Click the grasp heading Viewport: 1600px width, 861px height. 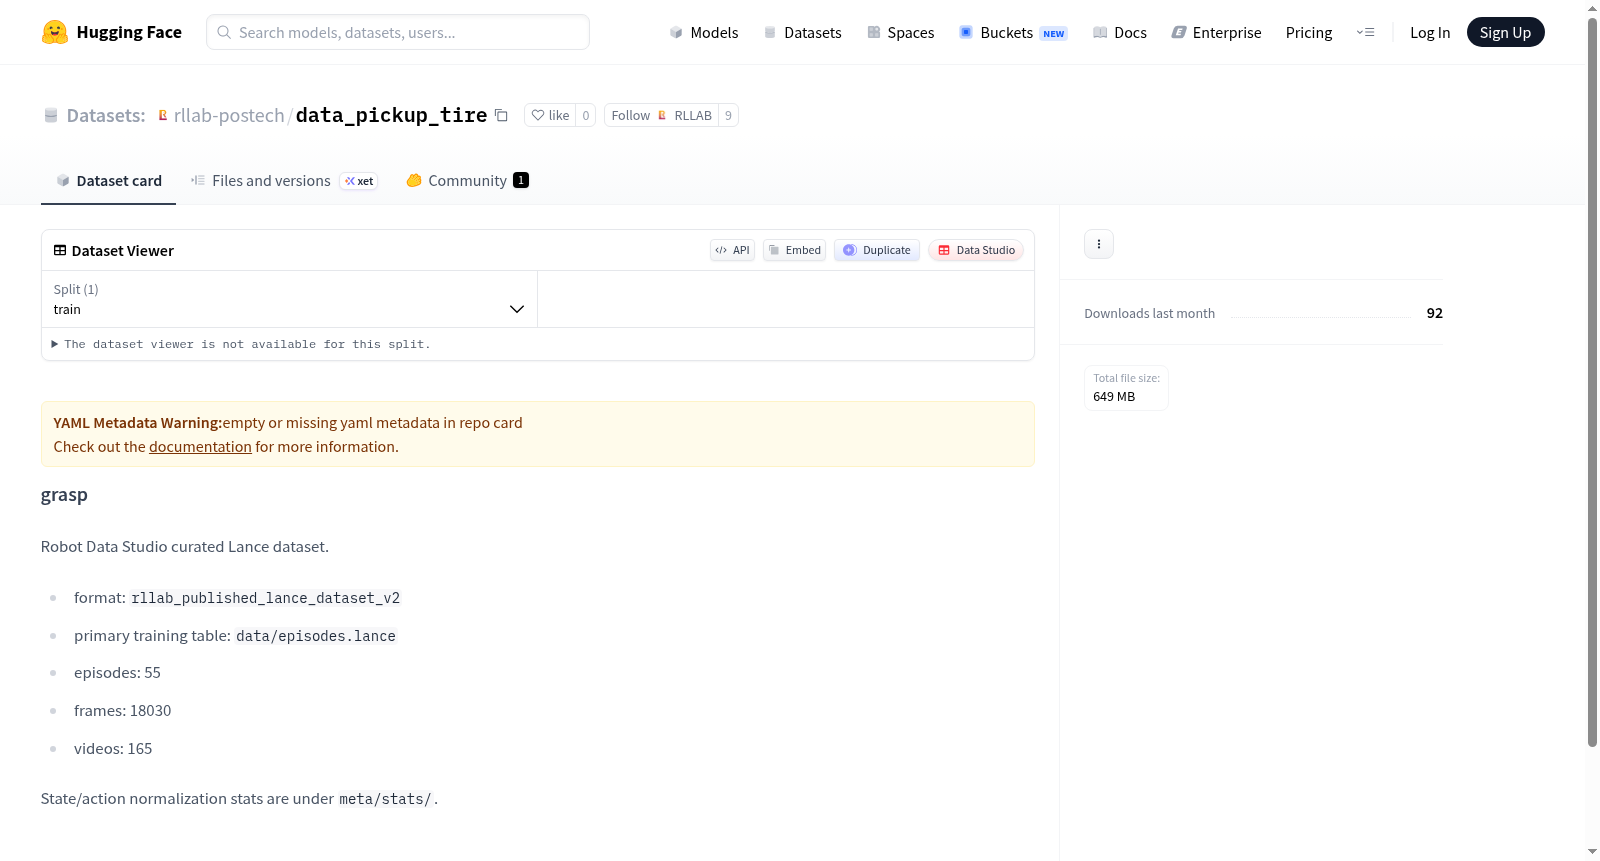tap(64, 494)
